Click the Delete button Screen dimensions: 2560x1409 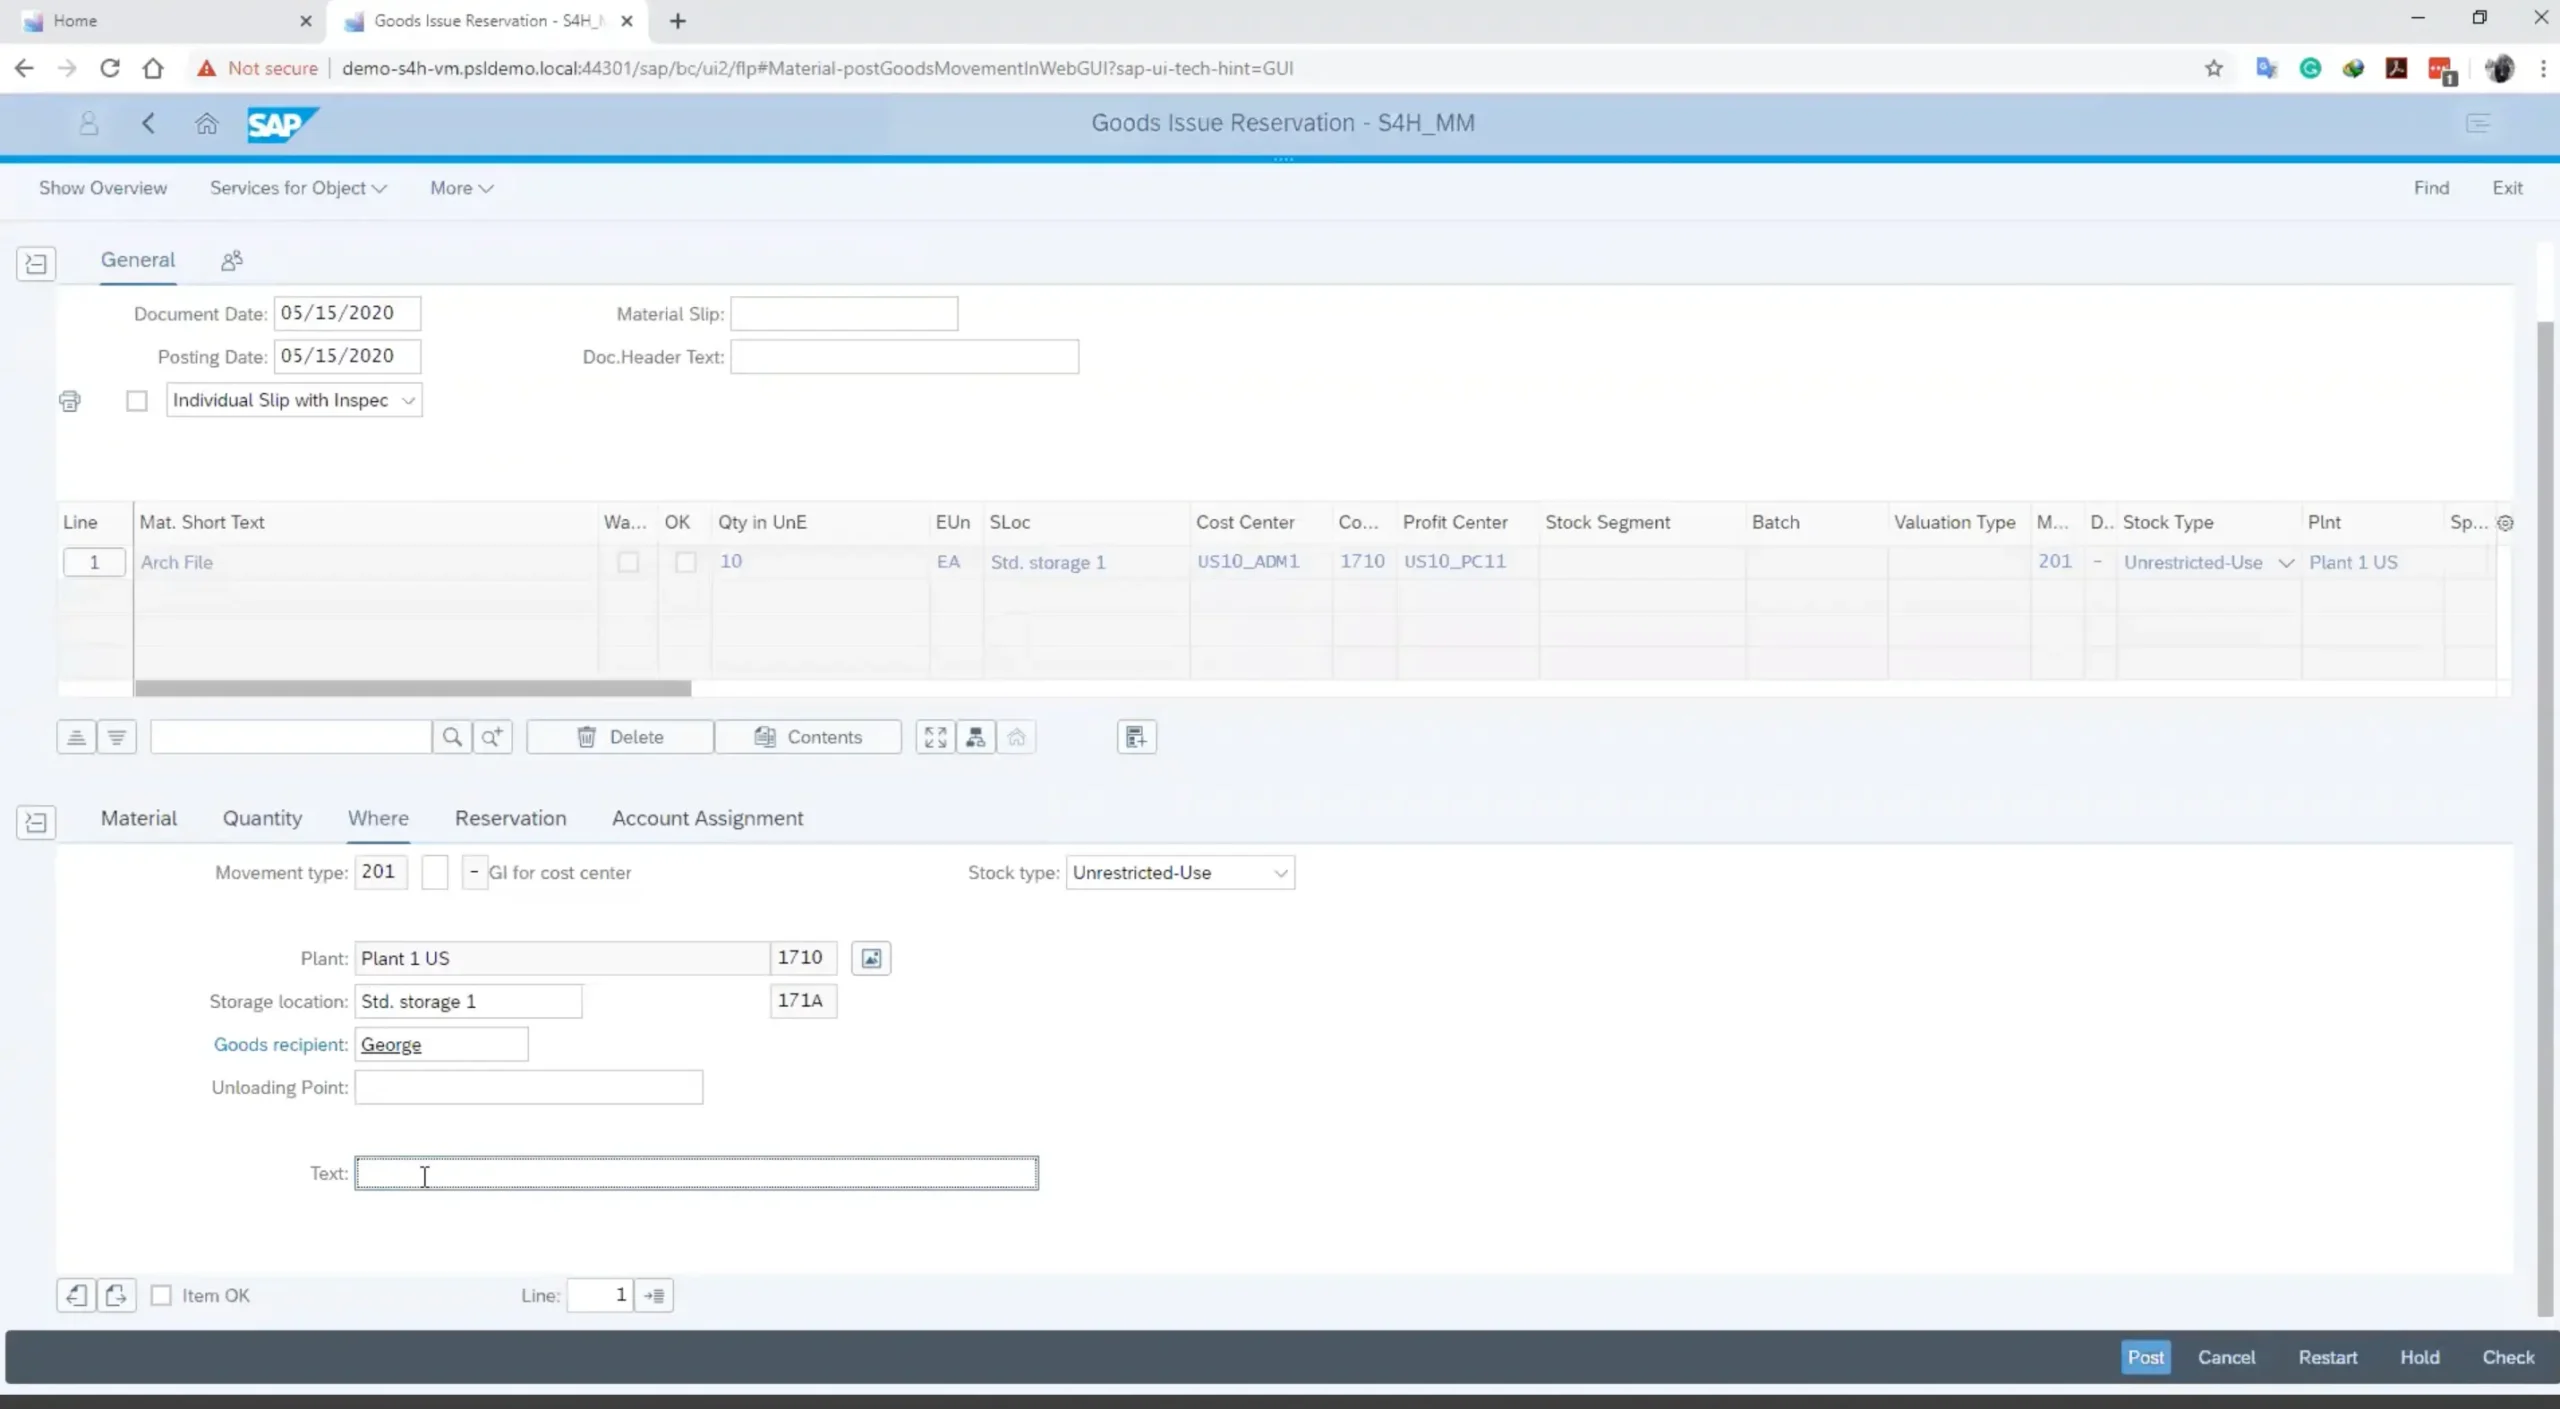tap(620, 738)
